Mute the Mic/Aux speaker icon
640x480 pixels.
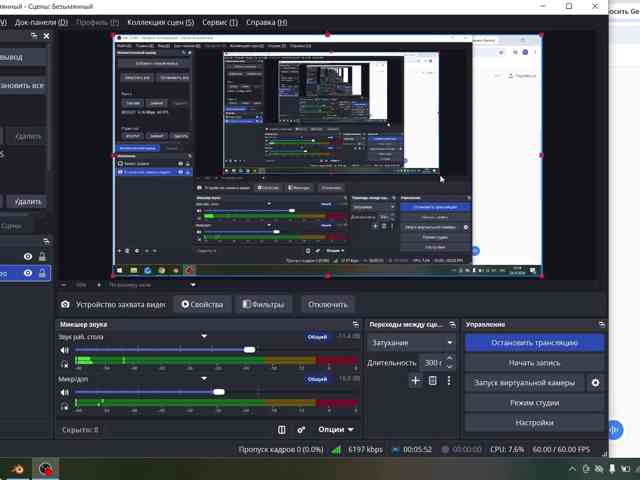[x=64, y=392]
